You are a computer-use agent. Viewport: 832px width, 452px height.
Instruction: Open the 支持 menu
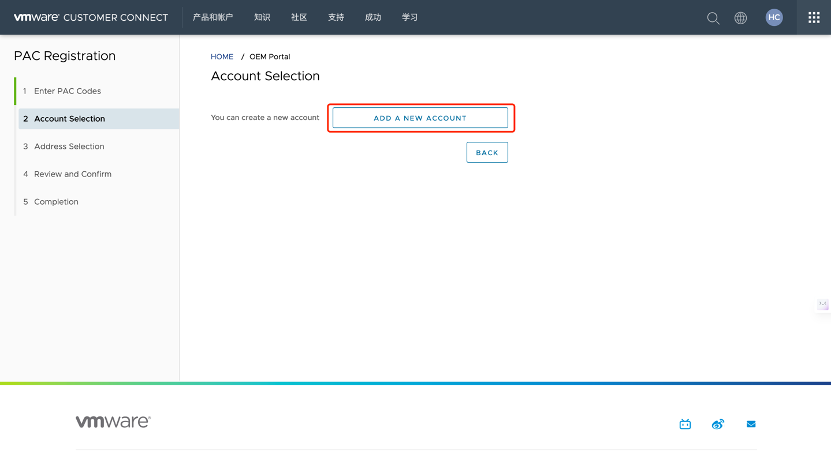point(336,18)
